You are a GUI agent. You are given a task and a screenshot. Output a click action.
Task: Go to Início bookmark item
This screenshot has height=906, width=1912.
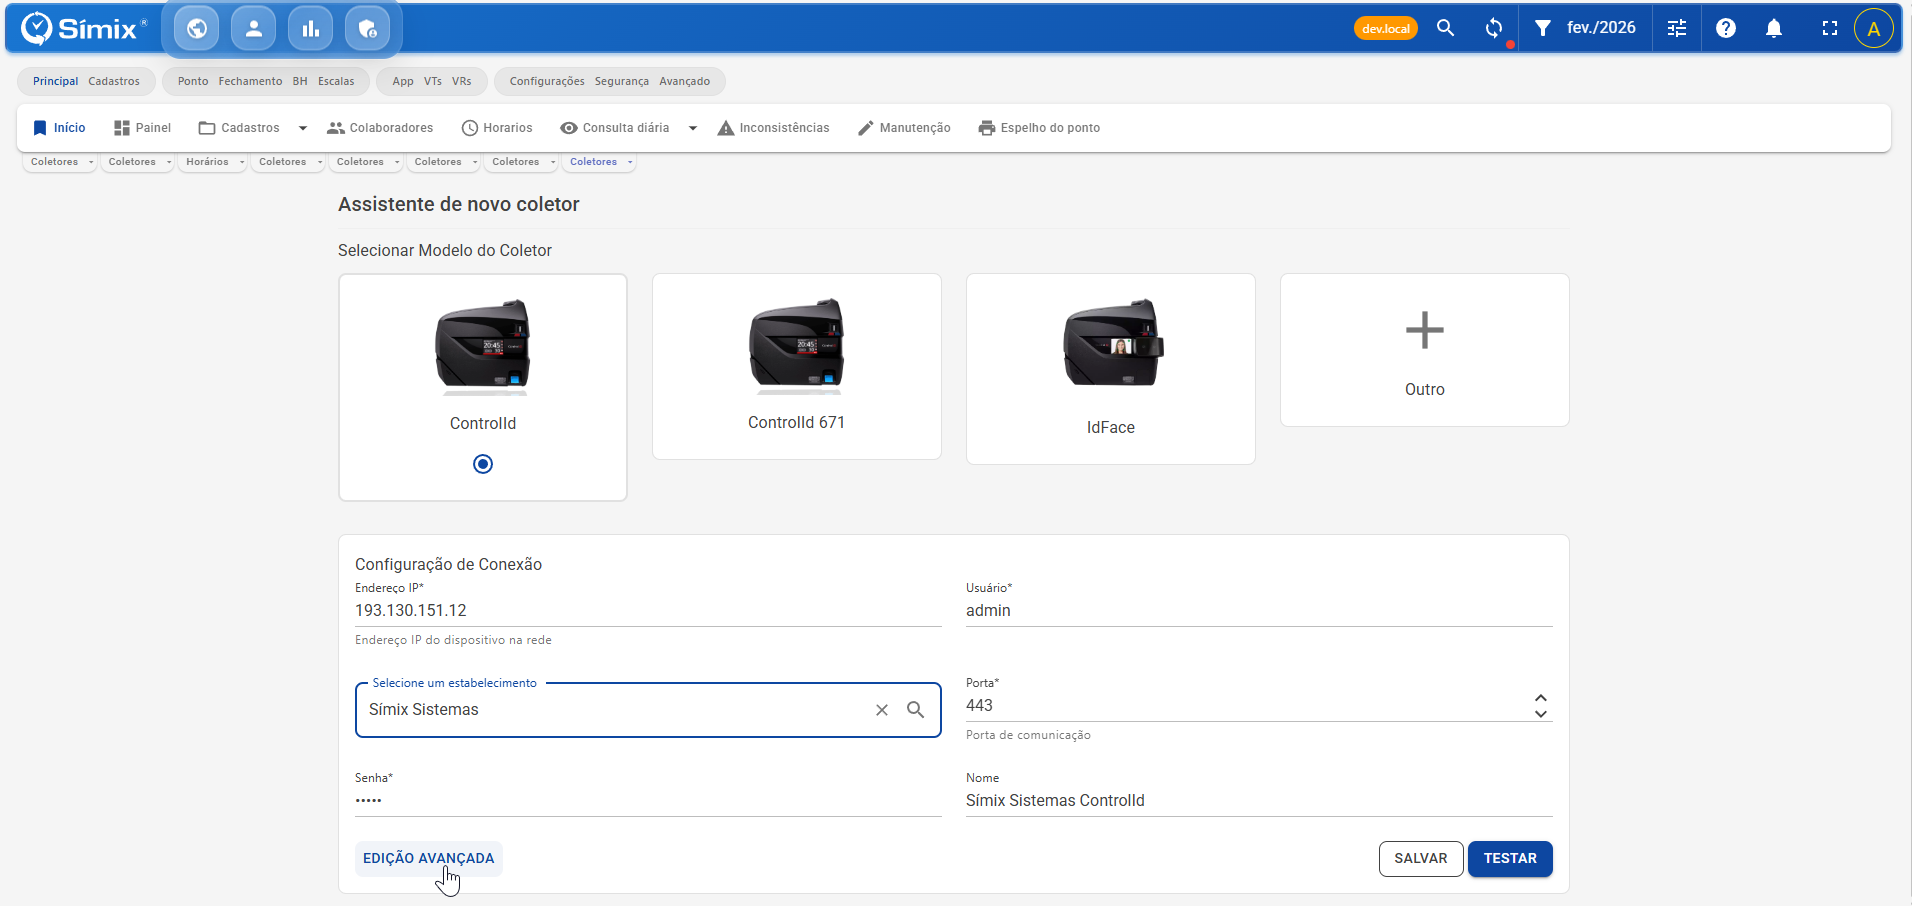[x=59, y=128]
